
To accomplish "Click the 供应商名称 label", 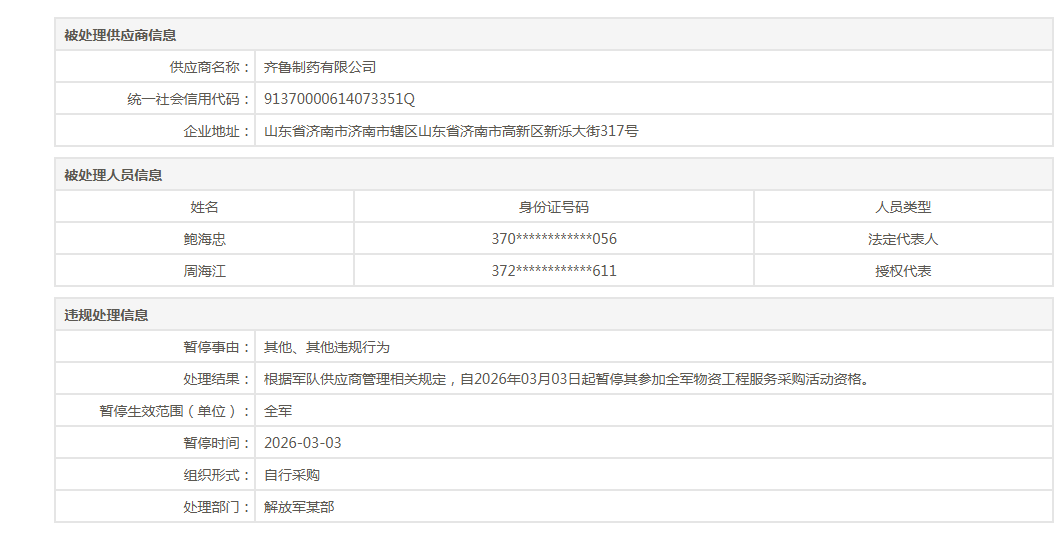I will pos(210,67).
